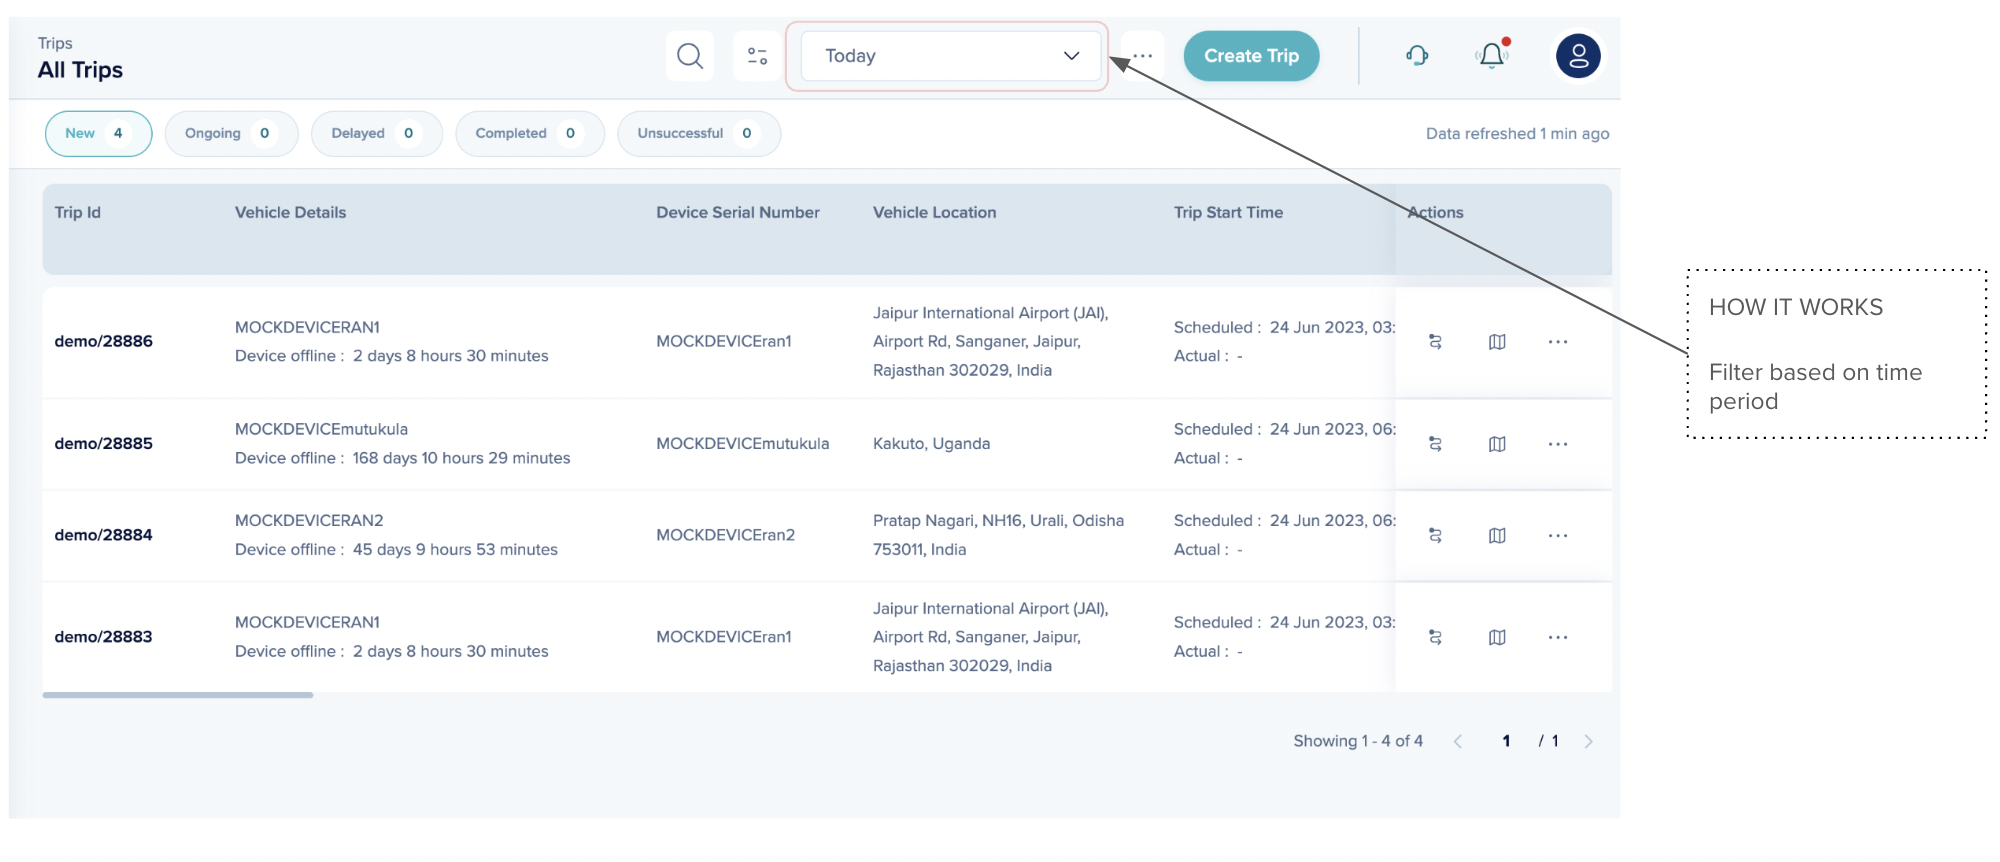Open the user profile avatar
The width and height of the screenshot is (2000, 862).
1578,56
